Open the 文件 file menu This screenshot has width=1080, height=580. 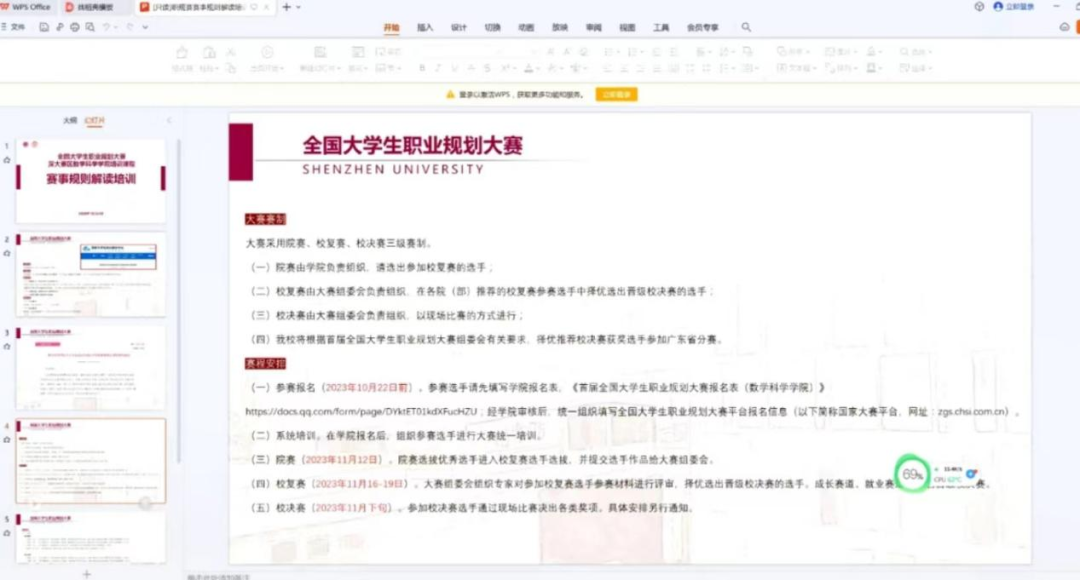[x=17, y=27]
